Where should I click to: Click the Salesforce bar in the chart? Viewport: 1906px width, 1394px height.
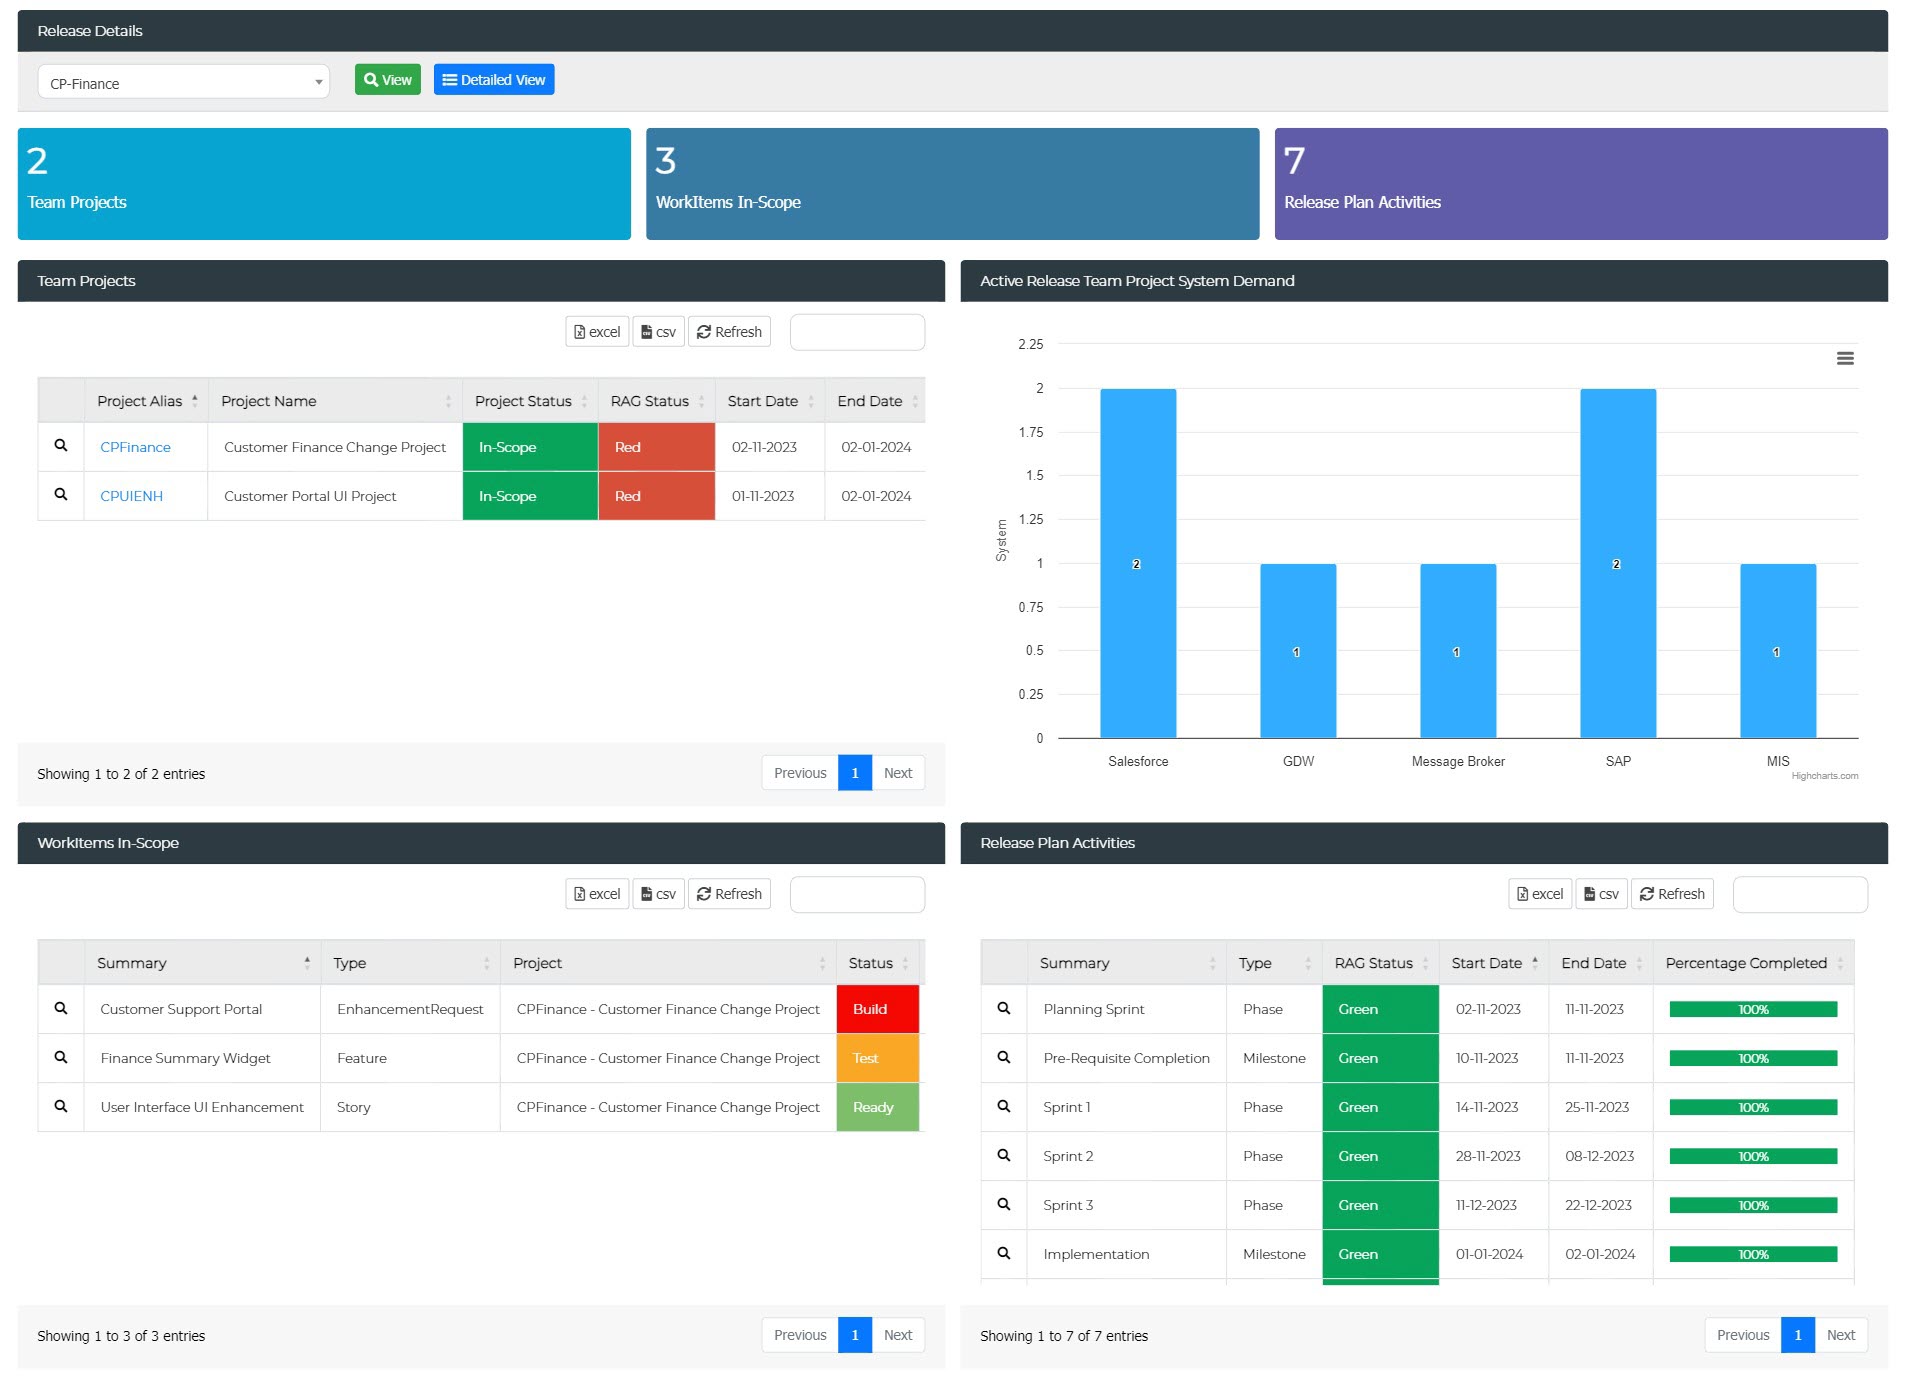click(1138, 563)
